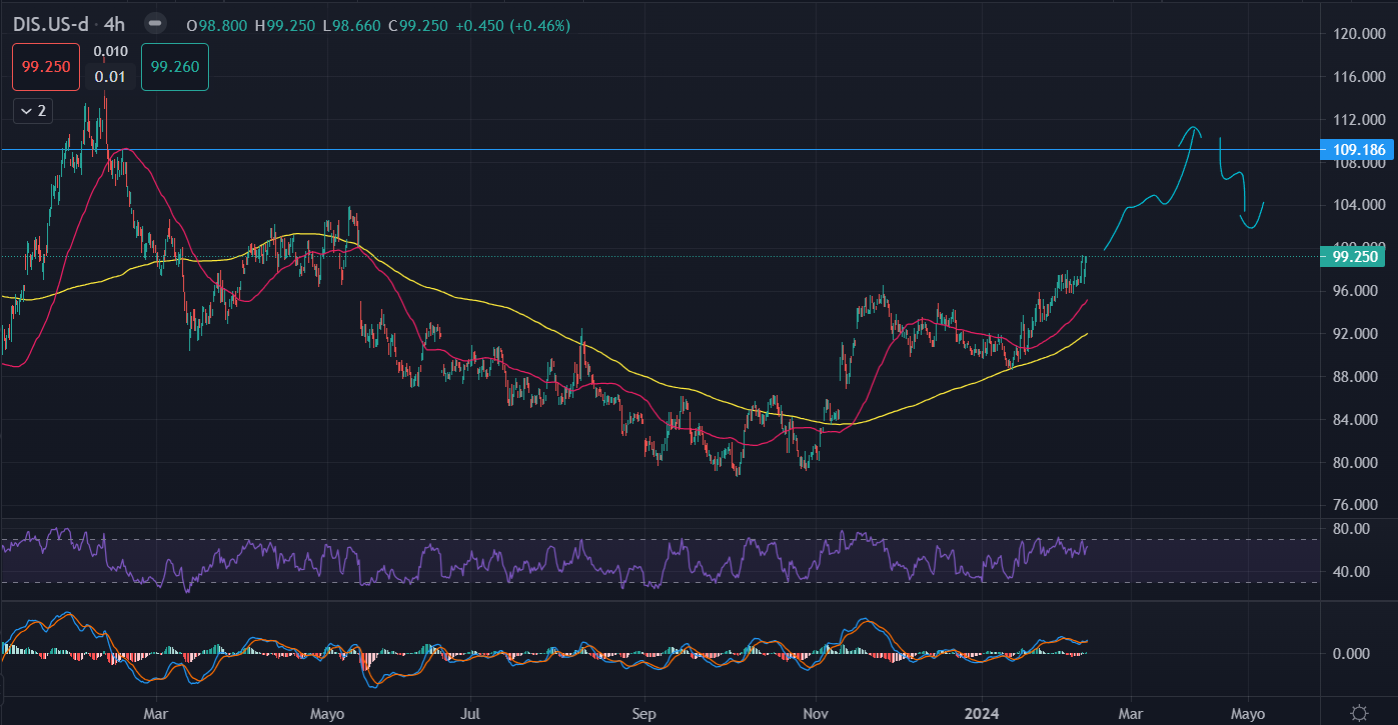The height and width of the screenshot is (725, 1398).
Task: Open chart settings gear icon
Action: pyautogui.click(x=1359, y=713)
